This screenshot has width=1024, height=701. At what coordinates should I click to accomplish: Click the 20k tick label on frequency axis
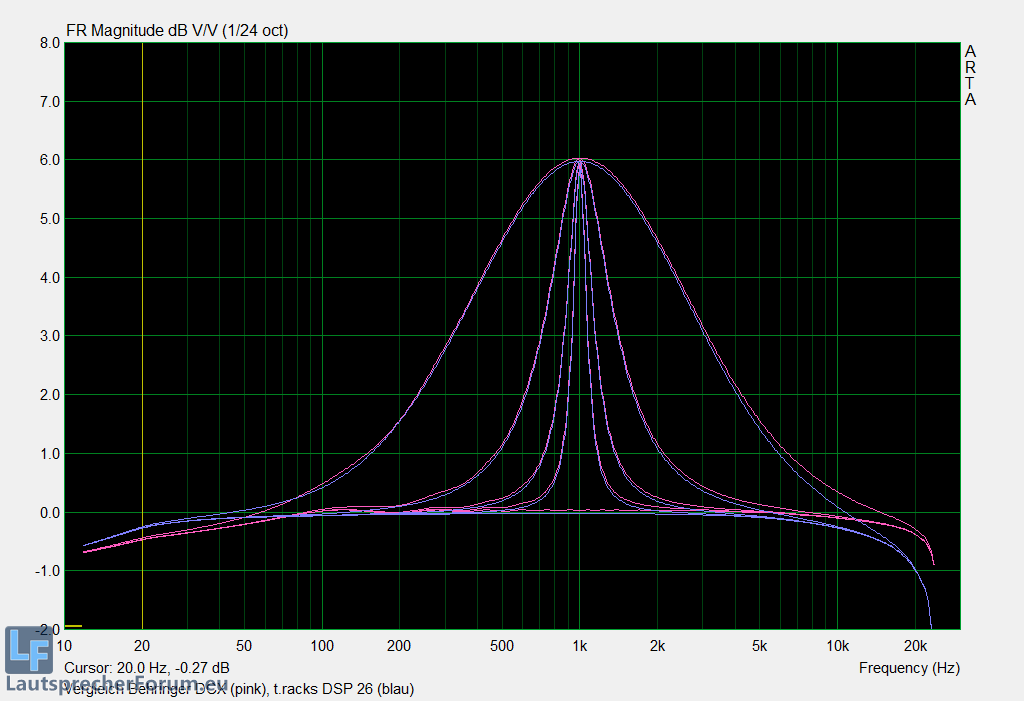[x=915, y=645]
